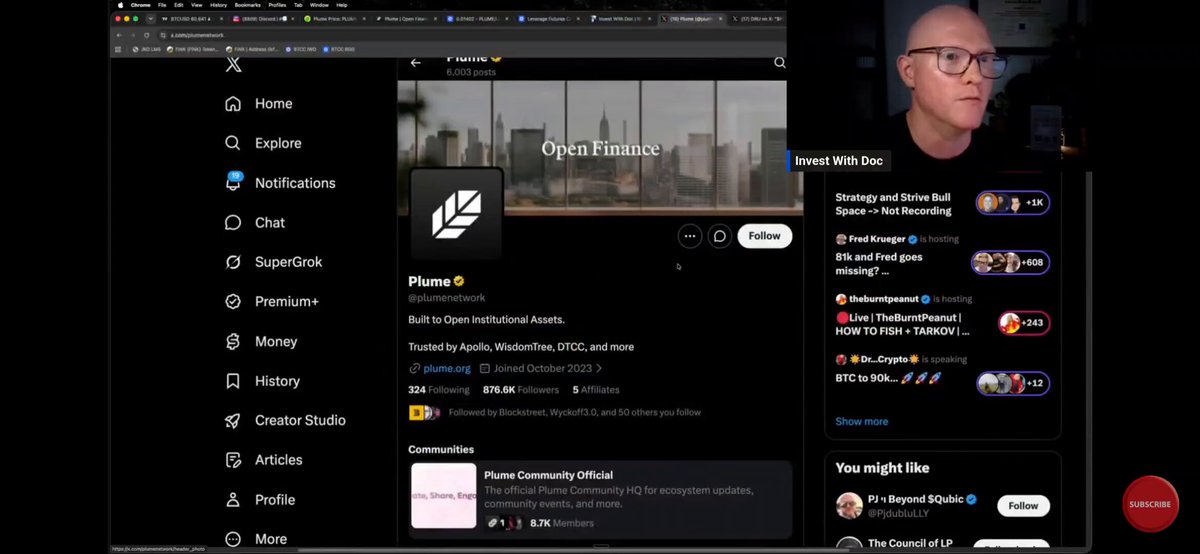Click Plume's leaf avatar picture

pyautogui.click(x=455, y=215)
